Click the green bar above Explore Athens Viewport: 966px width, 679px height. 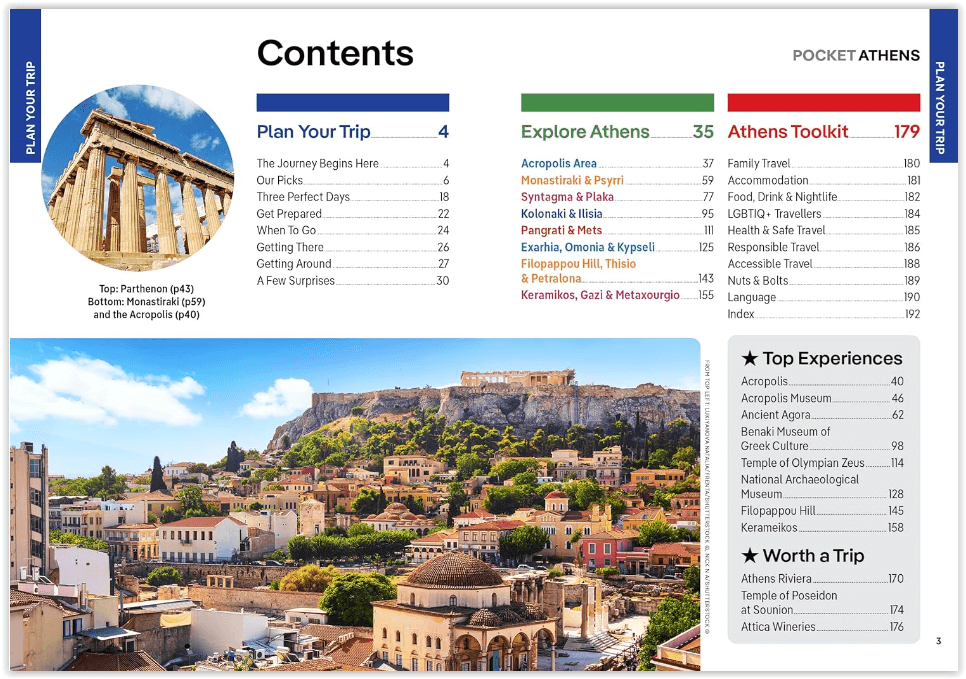[x=617, y=102]
